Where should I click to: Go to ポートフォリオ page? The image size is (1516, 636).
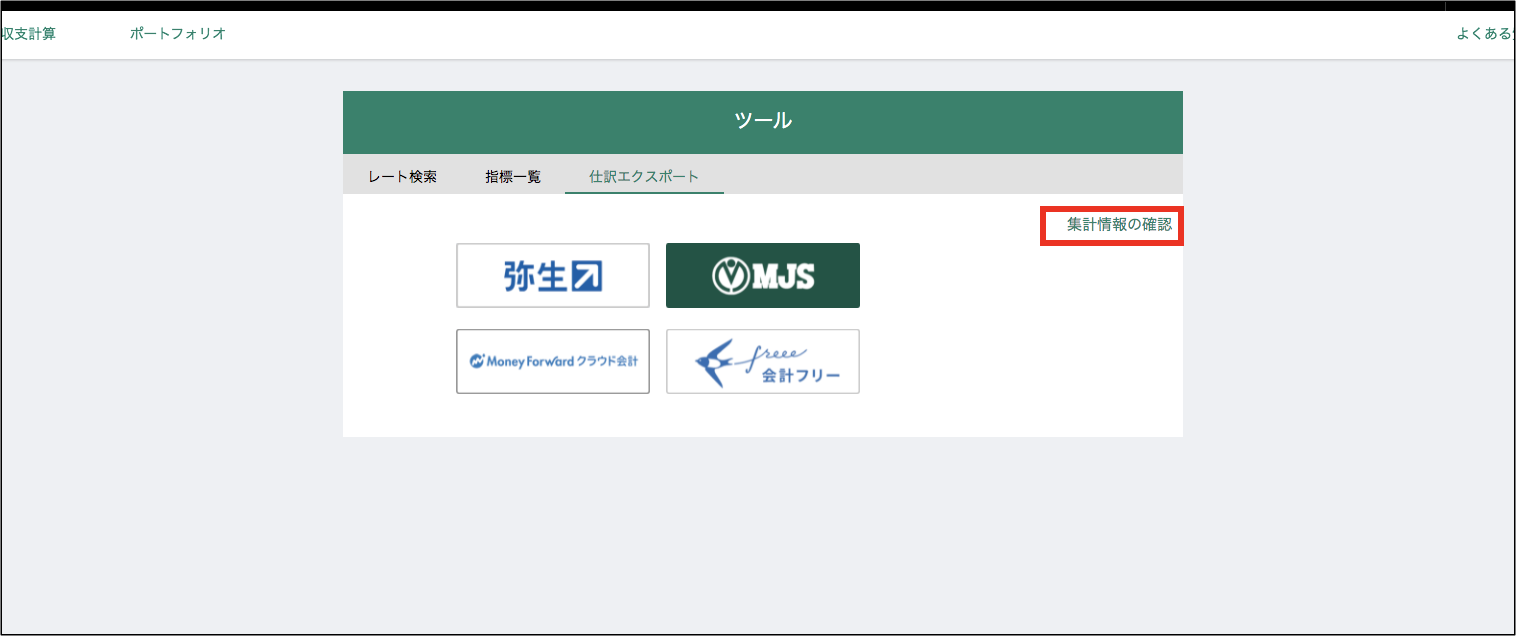click(x=177, y=33)
